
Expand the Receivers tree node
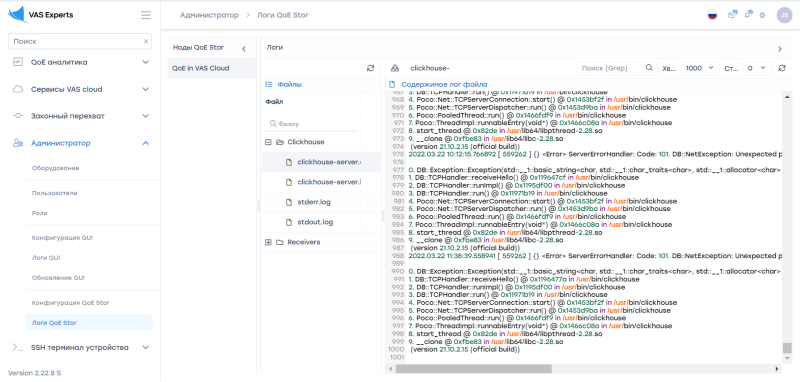(268, 242)
